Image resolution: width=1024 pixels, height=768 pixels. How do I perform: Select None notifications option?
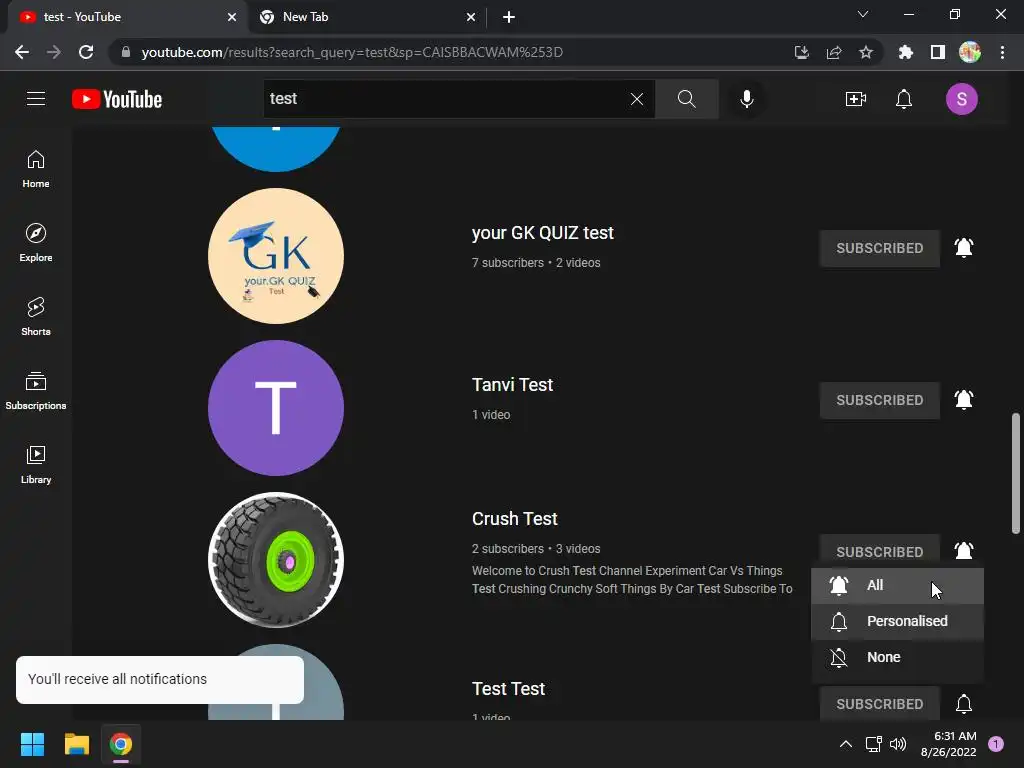pyautogui.click(x=897, y=658)
